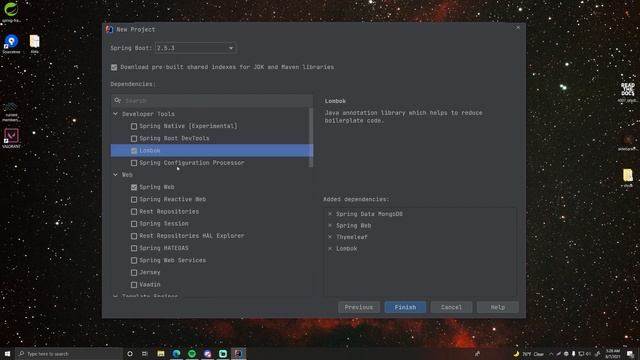640x360 pixels.
Task: Open Task View on the taskbar
Action: (x=144, y=353)
